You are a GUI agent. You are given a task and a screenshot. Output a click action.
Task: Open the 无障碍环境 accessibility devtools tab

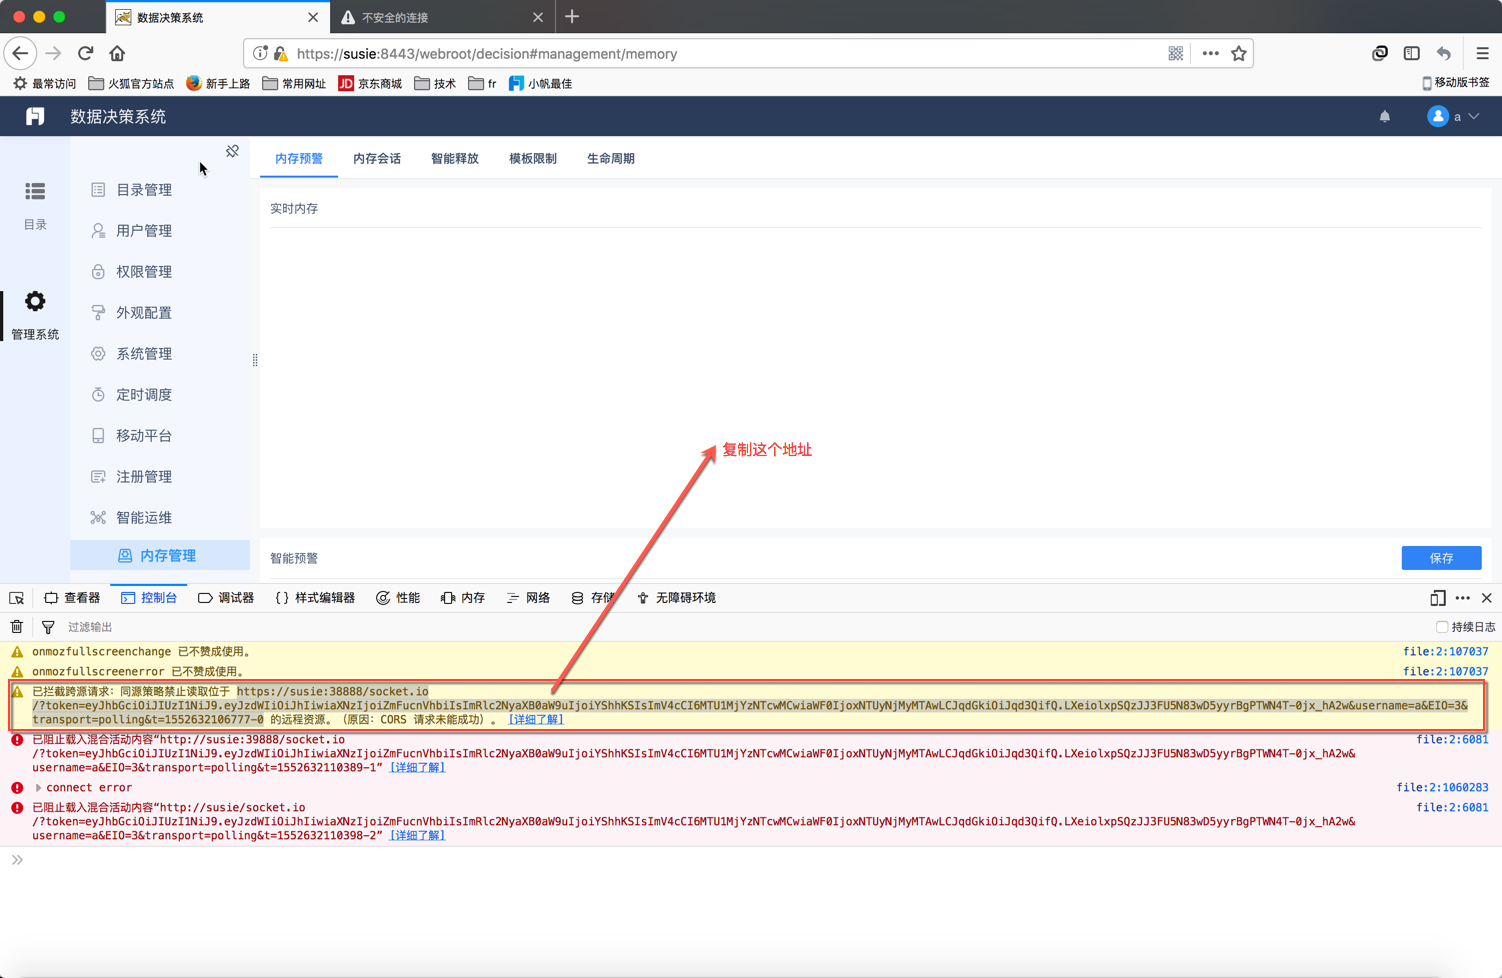coord(677,598)
